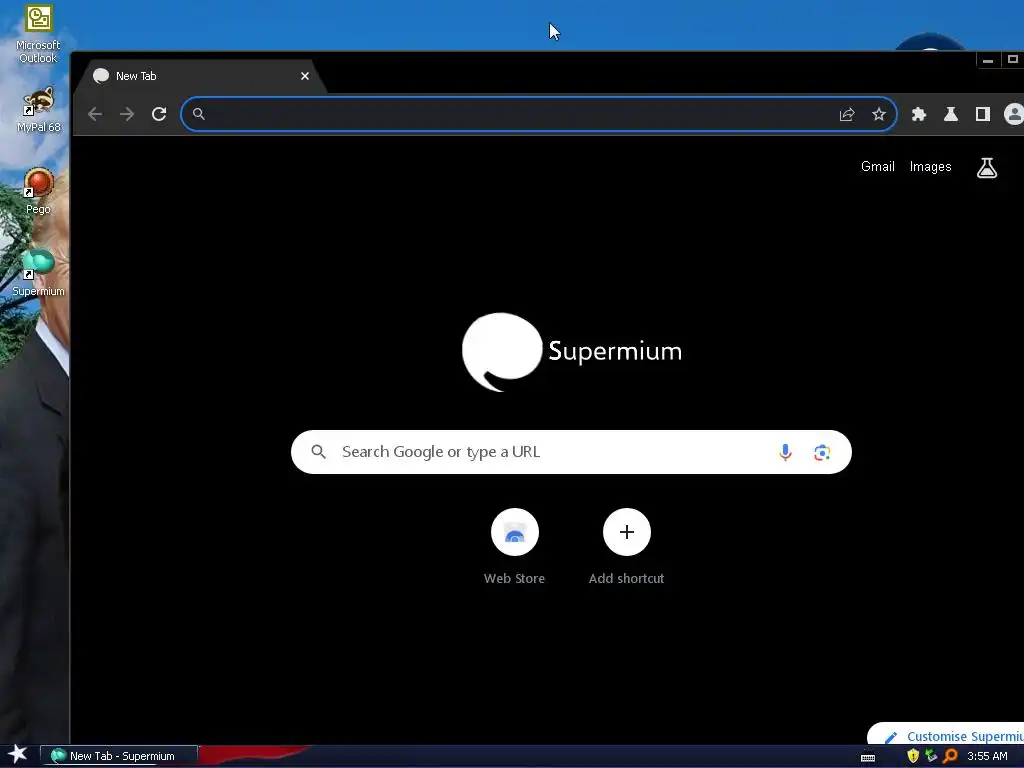Open the Gmail link

click(878, 167)
